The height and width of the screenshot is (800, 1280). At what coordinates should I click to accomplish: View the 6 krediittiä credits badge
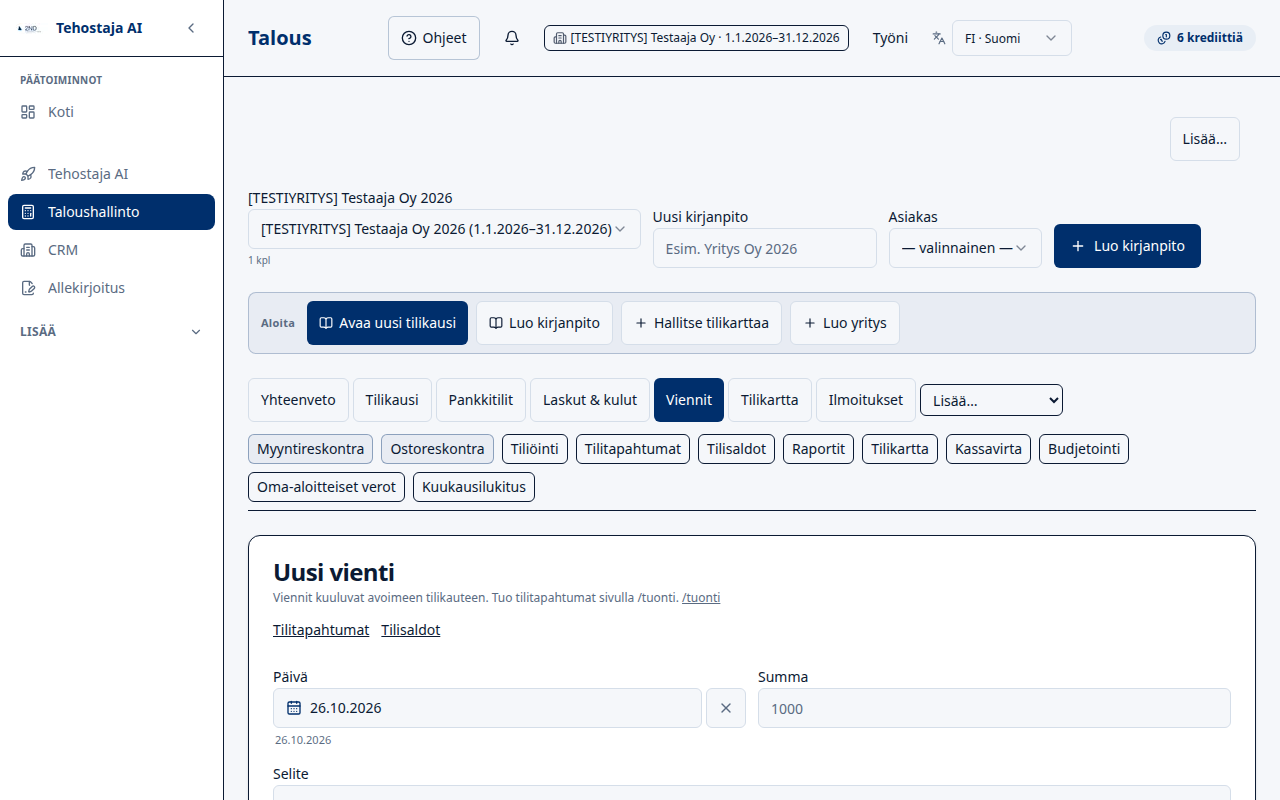pos(1200,38)
